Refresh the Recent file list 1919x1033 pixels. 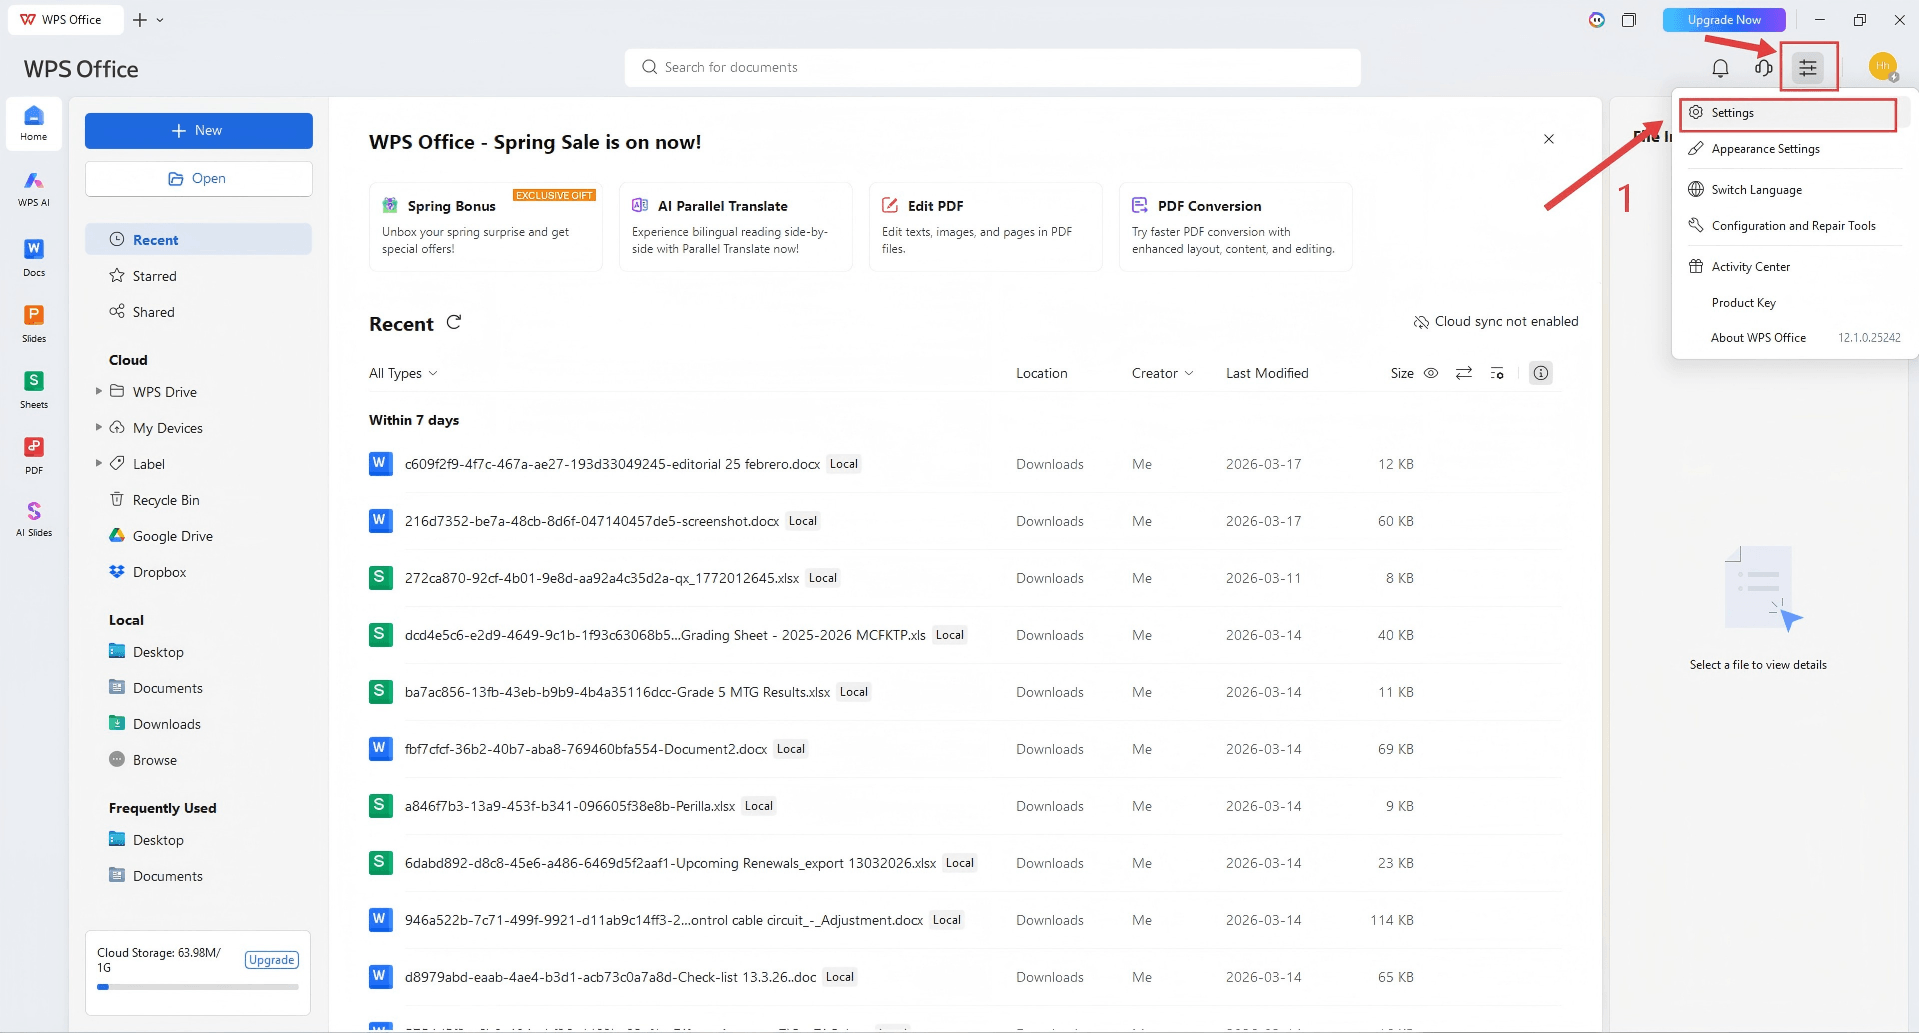pyautogui.click(x=454, y=322)
